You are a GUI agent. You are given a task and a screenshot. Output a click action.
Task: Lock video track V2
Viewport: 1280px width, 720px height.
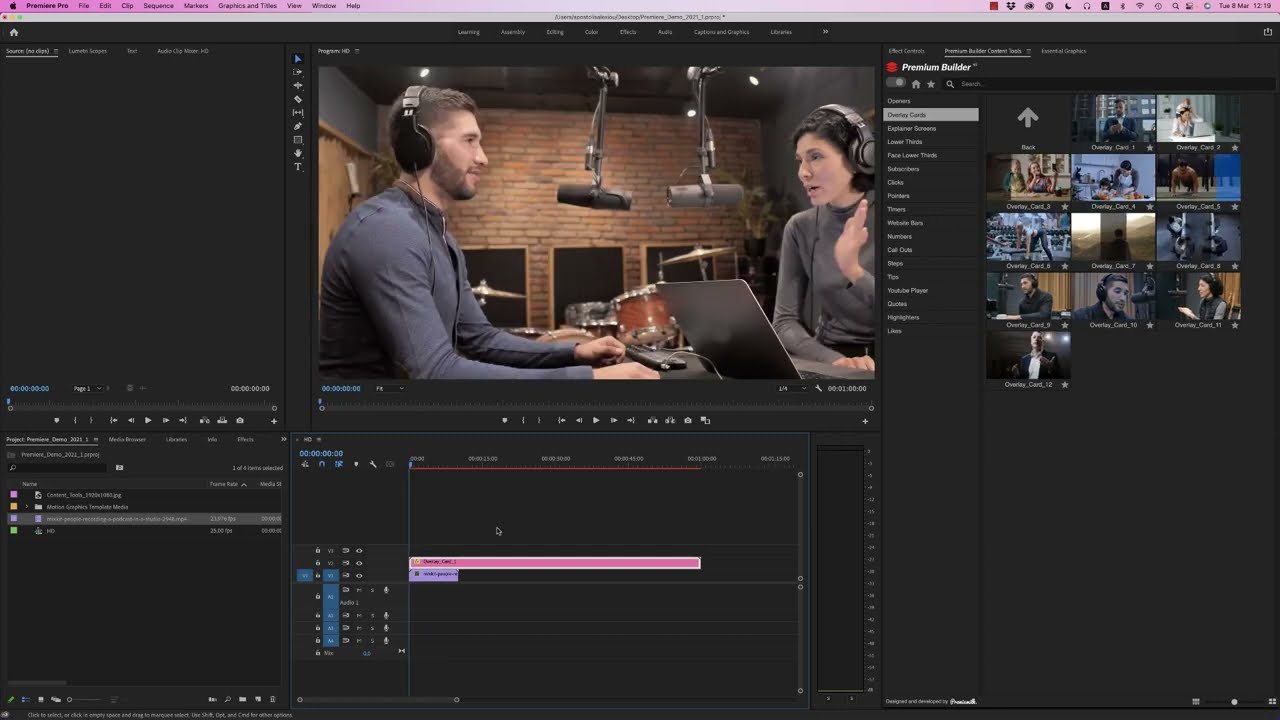318,563
